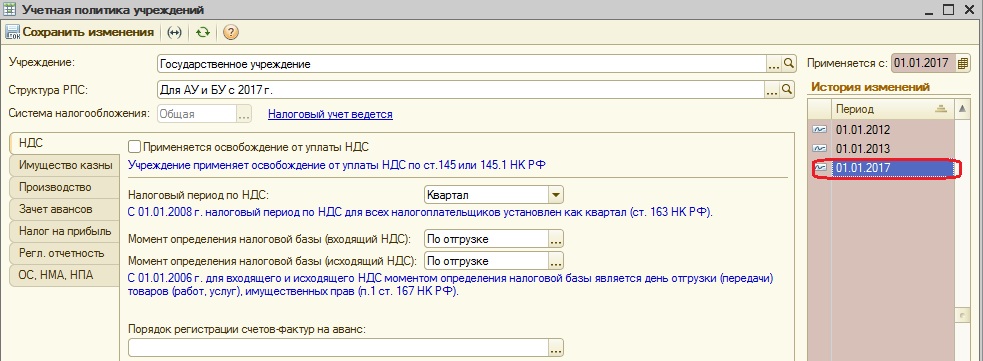Go to the ОС, НМА, НПА tab
983x361 pixels.
[64, 275]
